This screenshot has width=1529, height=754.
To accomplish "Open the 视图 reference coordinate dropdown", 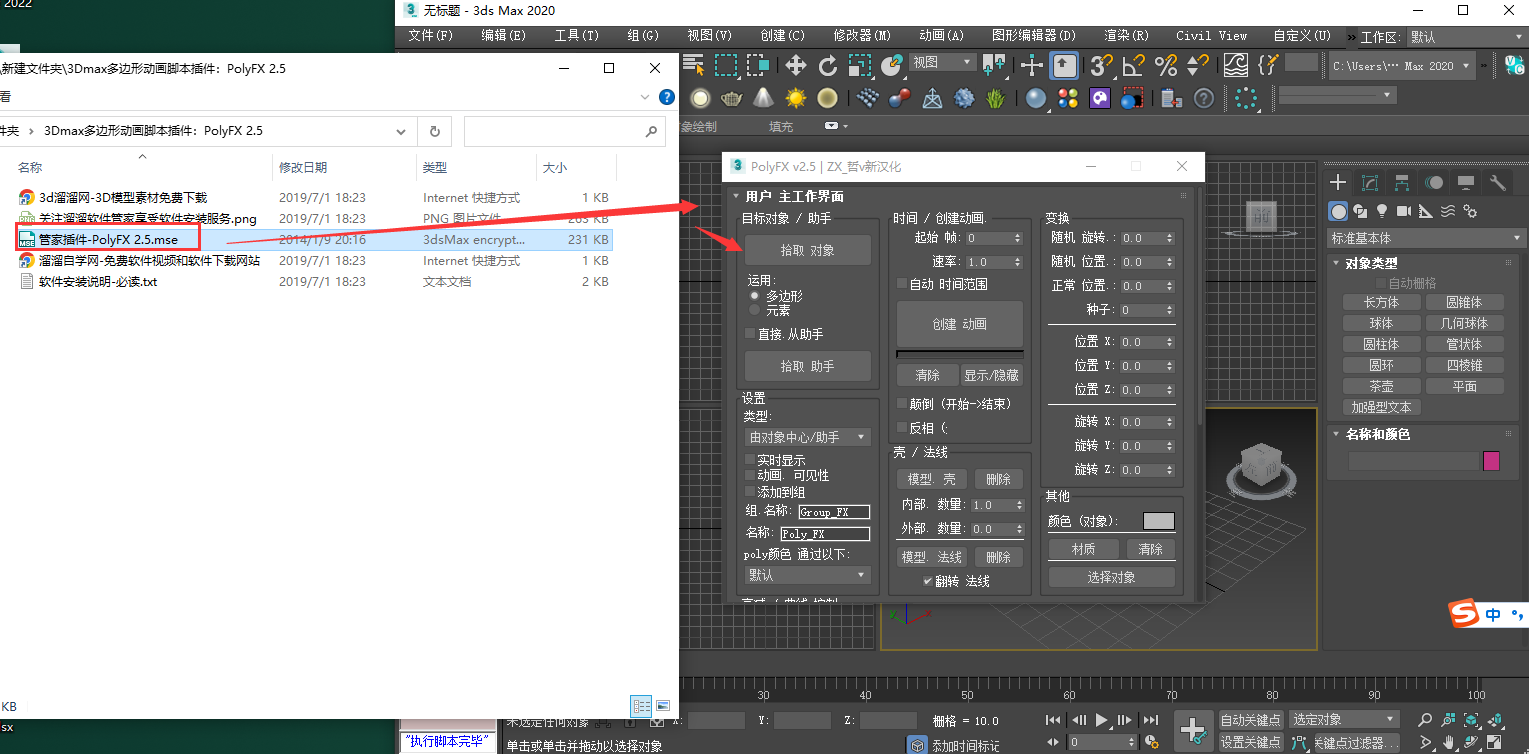I will pos(942,62).
